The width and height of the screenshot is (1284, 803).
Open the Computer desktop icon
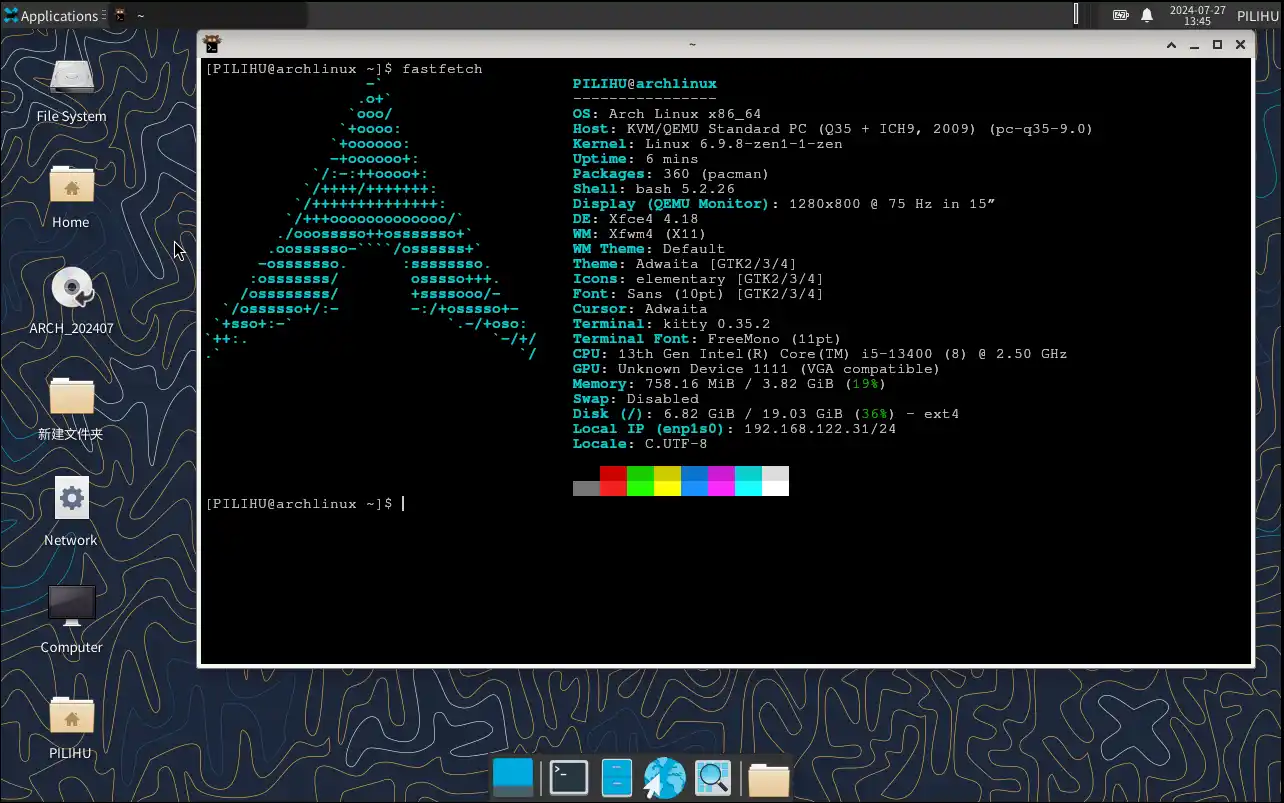coord(71,605)
